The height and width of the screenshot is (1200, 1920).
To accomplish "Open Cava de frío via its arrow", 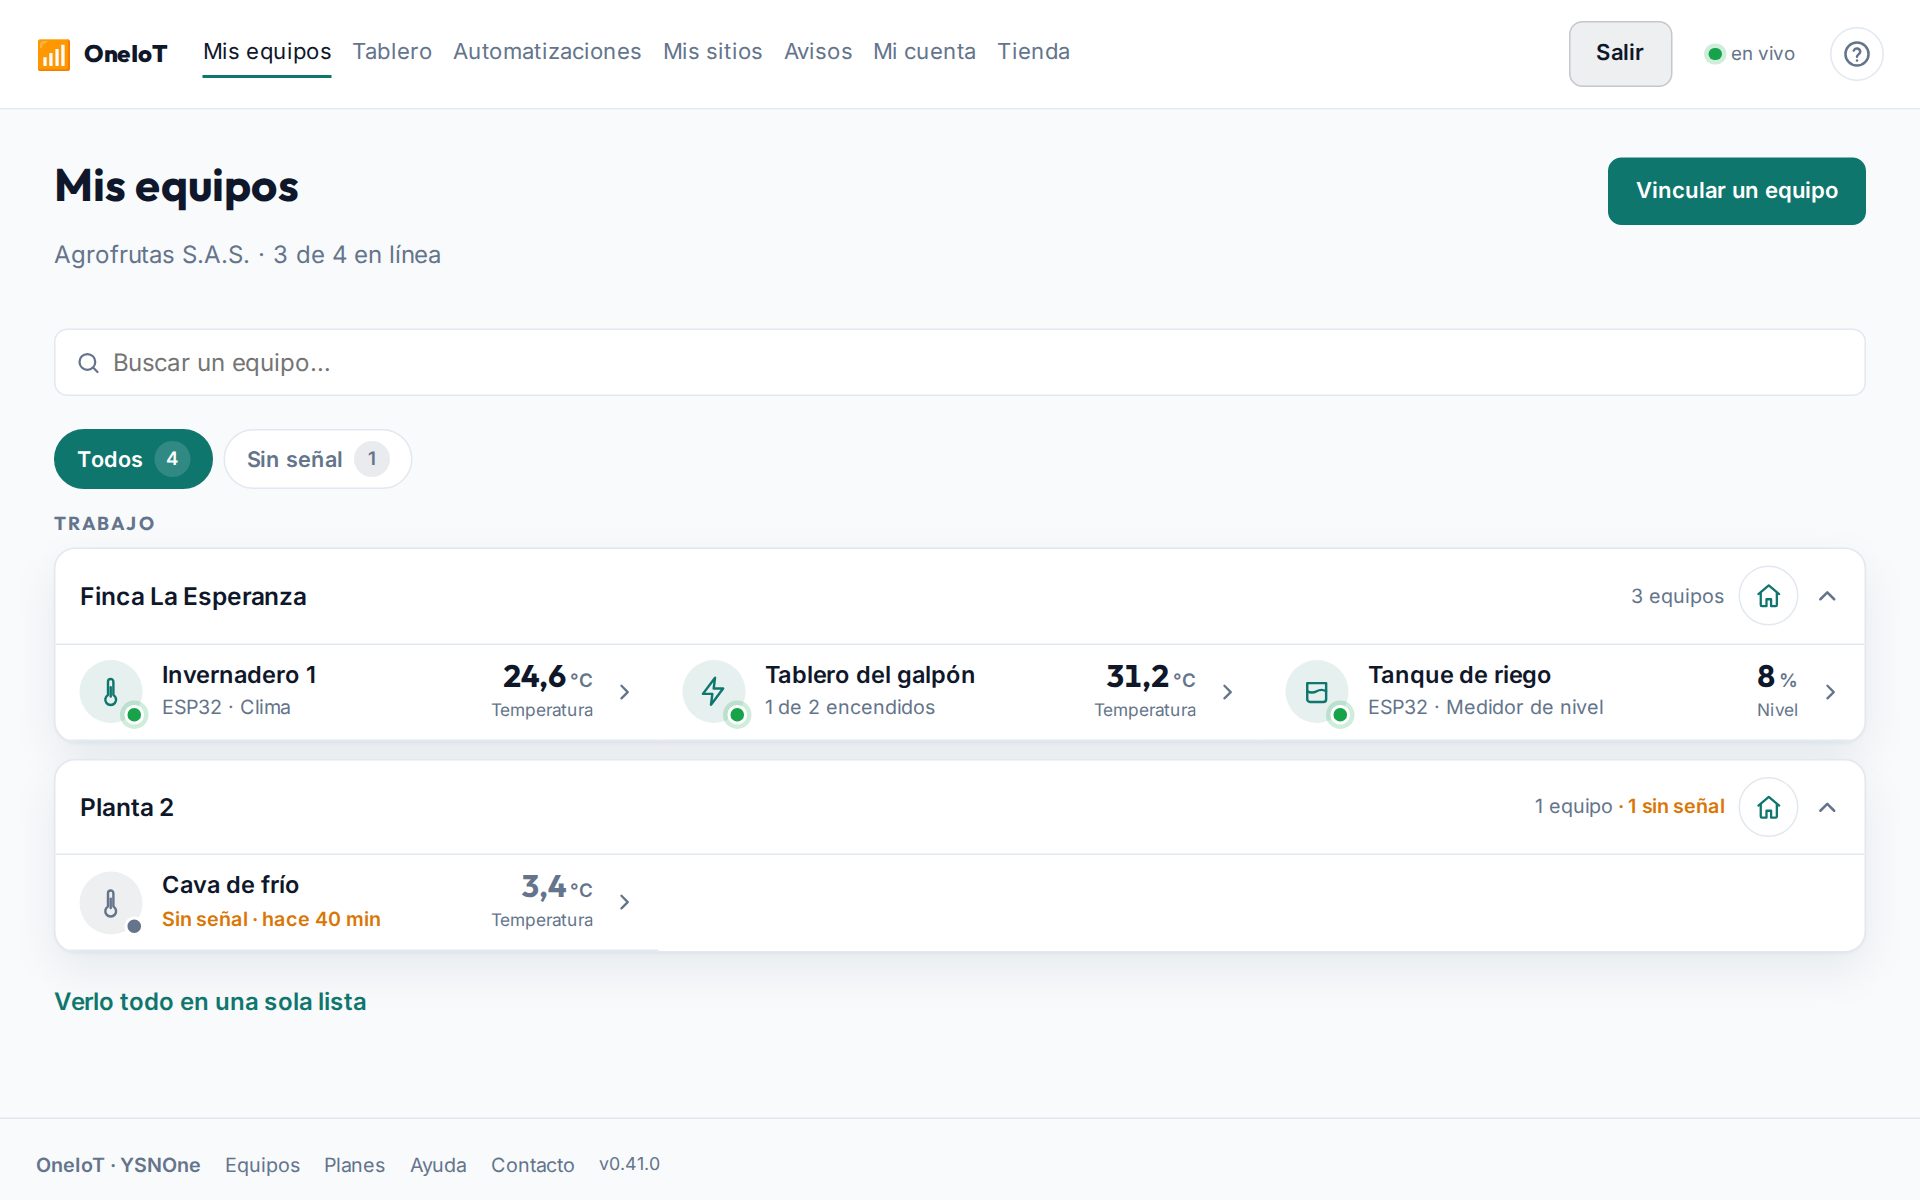I will 624,902.
